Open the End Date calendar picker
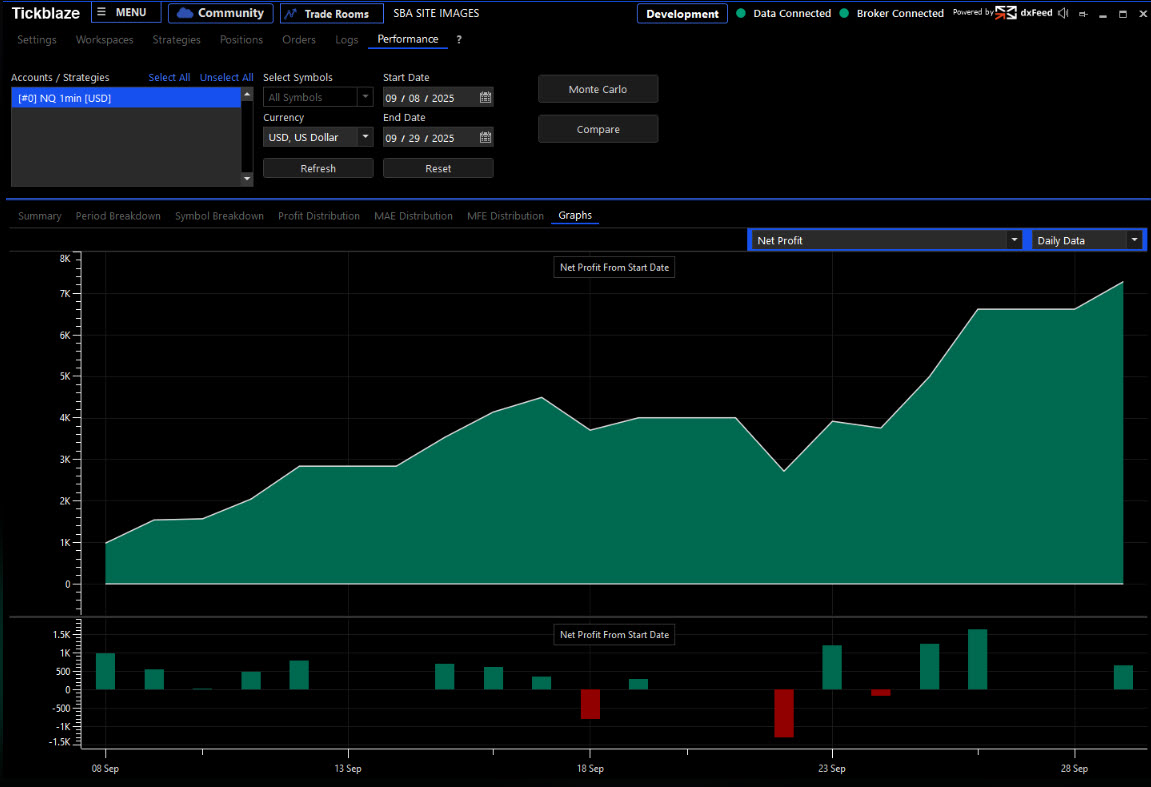 [x=485, y=138]
